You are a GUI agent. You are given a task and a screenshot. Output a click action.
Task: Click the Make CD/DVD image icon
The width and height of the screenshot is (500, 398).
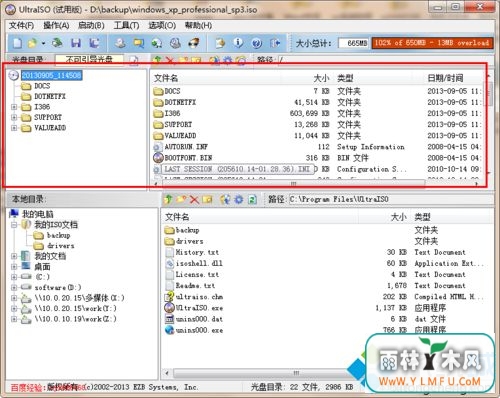click(121, 43)
